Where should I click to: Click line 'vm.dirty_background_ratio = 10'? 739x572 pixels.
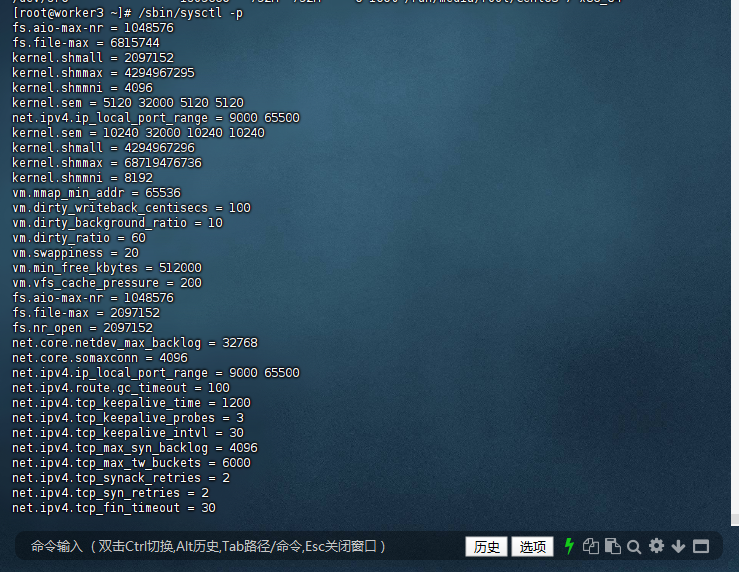click(x=117, y=223)
